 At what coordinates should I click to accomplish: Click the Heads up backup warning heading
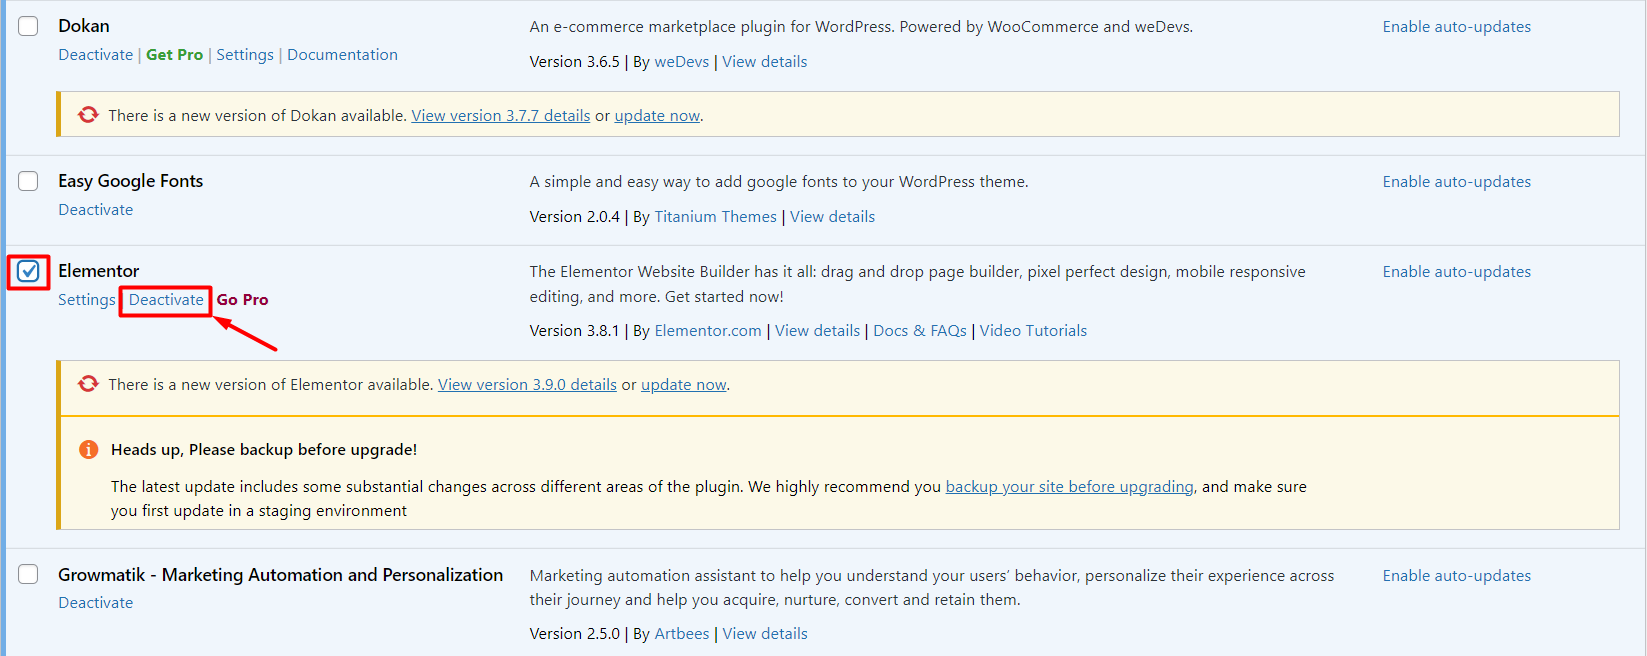[x=264, y=450]
